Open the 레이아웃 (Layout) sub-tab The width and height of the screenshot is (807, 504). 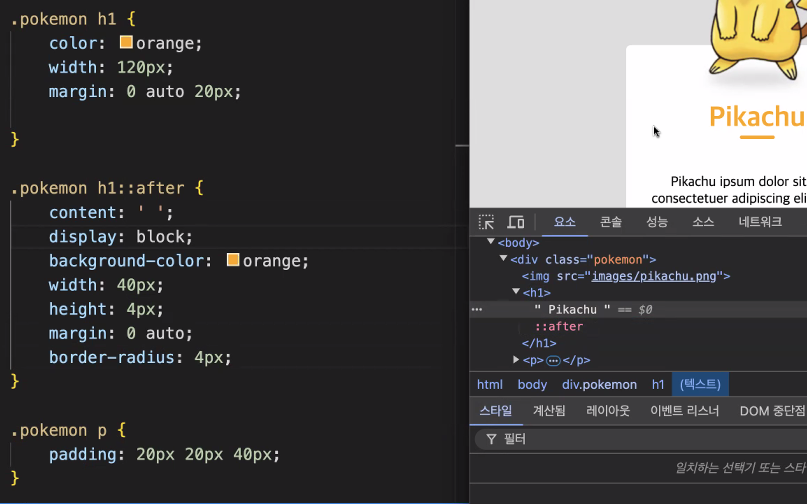(608, 411)
